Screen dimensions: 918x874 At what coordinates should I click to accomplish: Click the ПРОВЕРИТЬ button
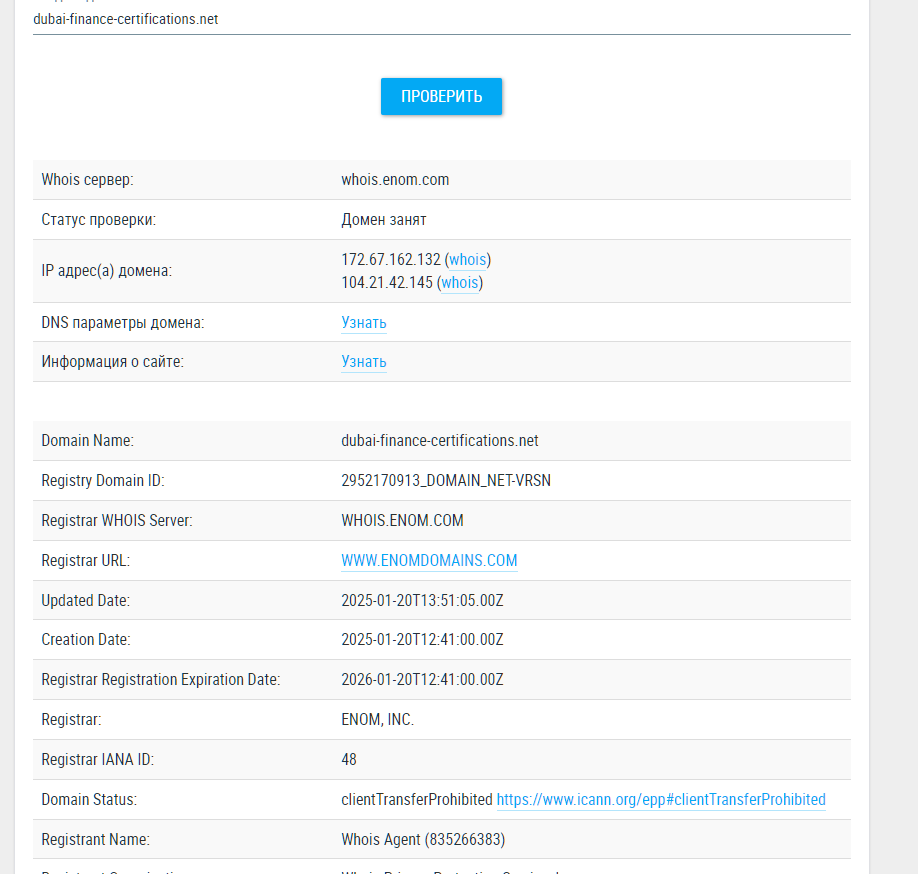(x=441, y=97)
